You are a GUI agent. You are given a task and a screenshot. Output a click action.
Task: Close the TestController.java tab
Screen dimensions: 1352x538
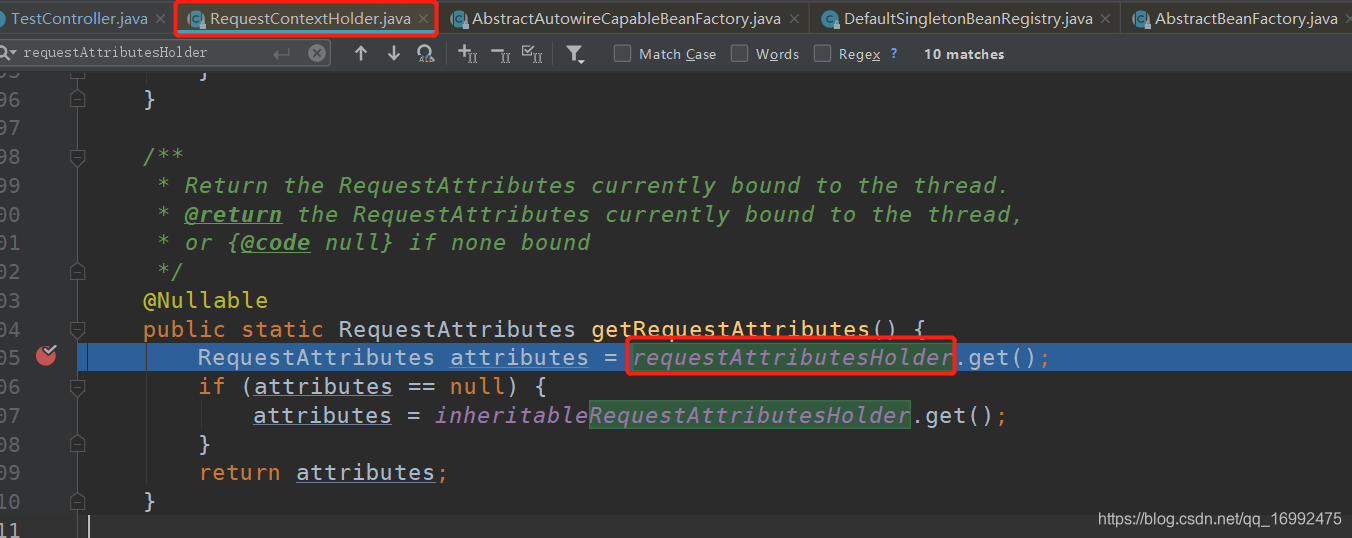click(160, 19)
